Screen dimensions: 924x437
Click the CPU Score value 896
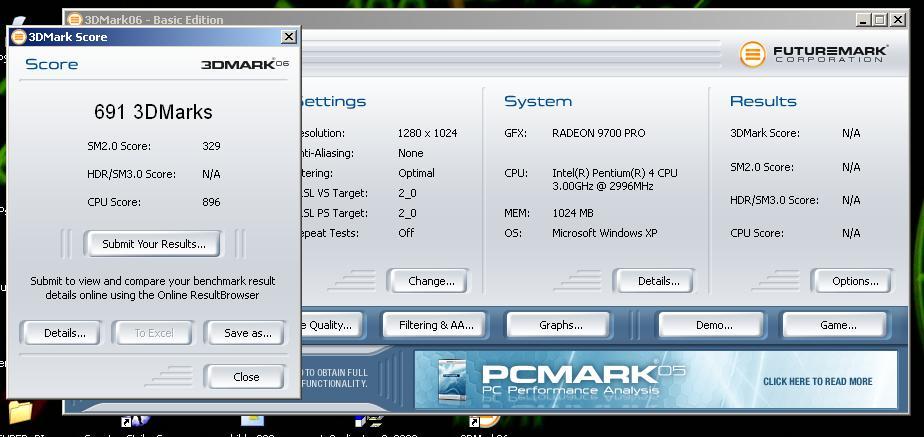point(211,202)
